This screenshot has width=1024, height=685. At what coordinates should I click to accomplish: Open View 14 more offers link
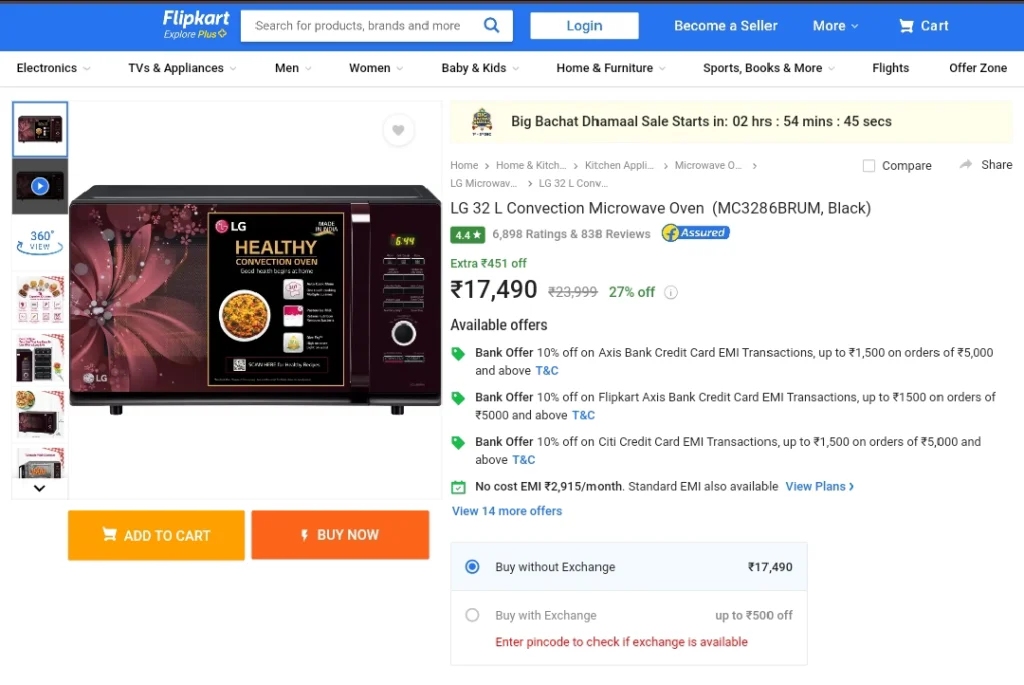click(507, 511)
